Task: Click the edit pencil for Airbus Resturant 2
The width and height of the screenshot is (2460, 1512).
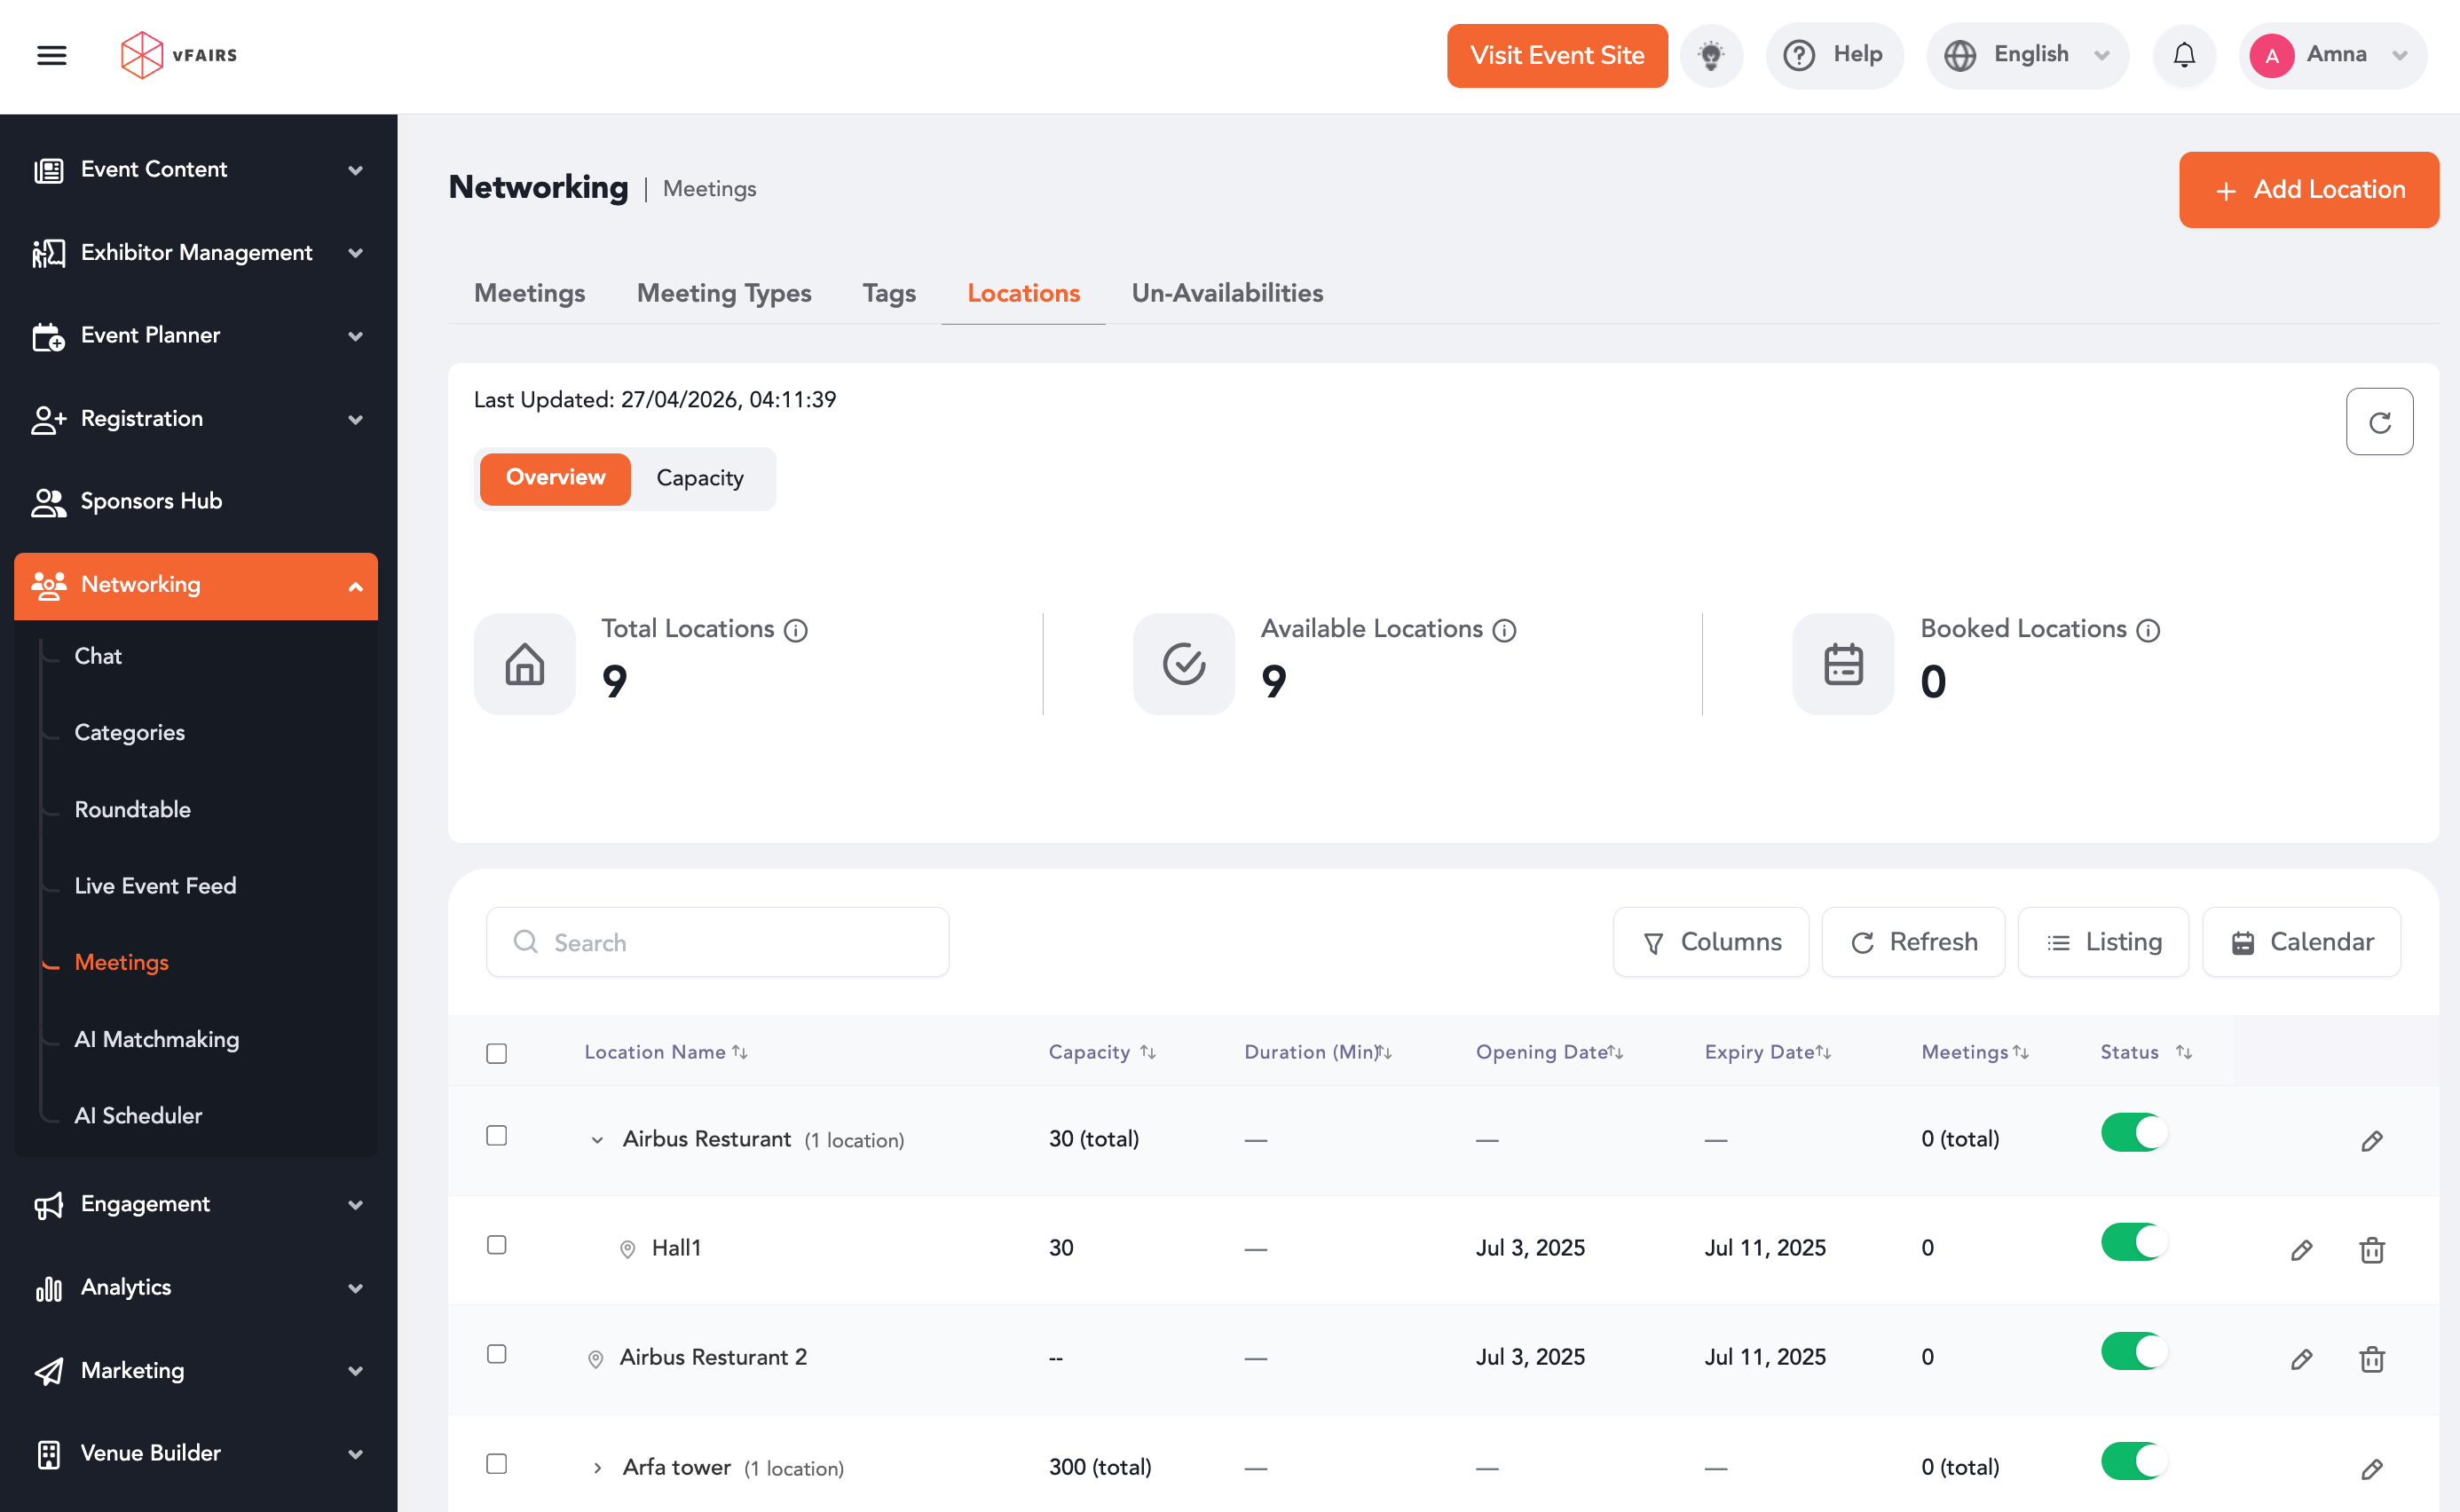Action: (2301, 1359)
